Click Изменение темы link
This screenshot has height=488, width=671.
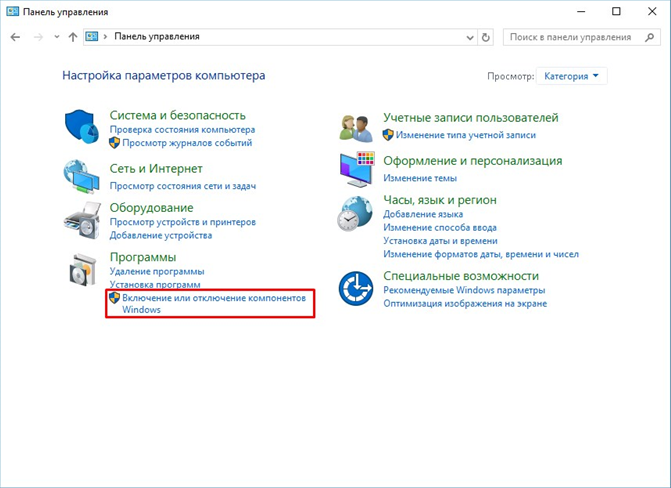[420, 178]
